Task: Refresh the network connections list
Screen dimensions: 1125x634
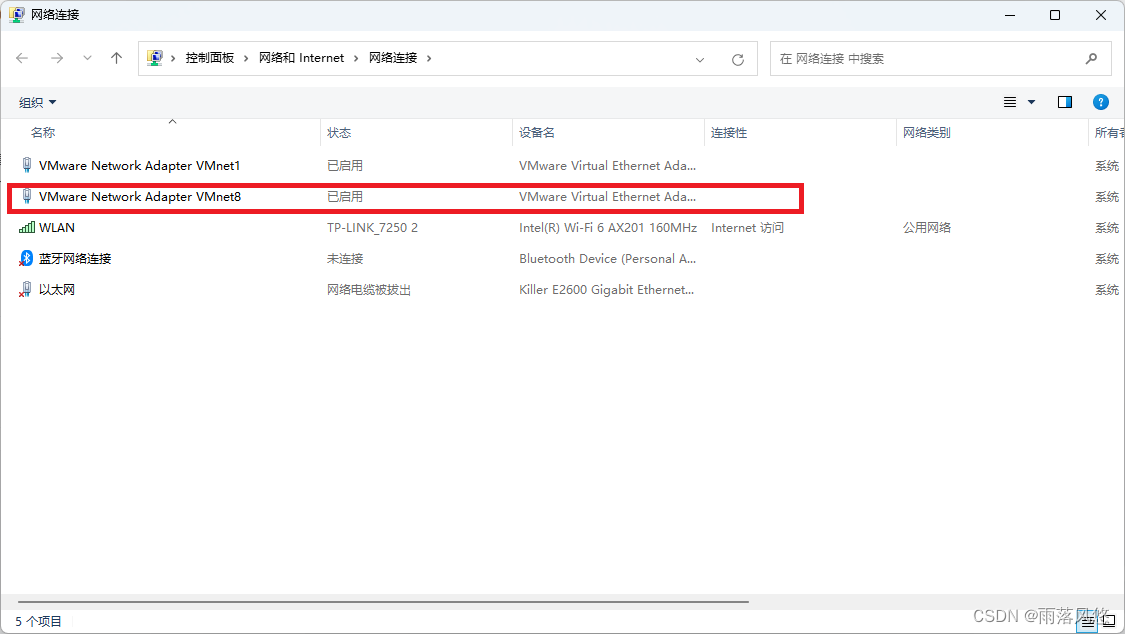Action: coord(738,60)
